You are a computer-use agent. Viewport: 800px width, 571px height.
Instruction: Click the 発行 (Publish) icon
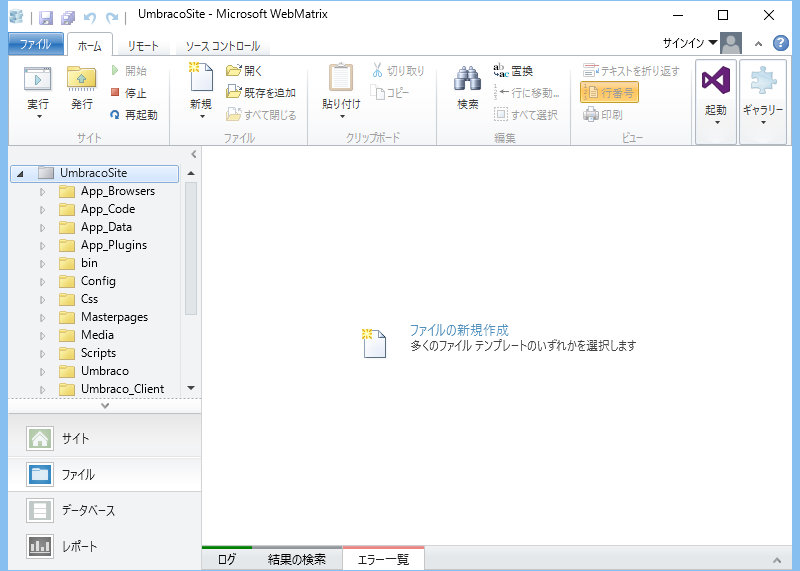pyautogui.click(x=82, y=80)
